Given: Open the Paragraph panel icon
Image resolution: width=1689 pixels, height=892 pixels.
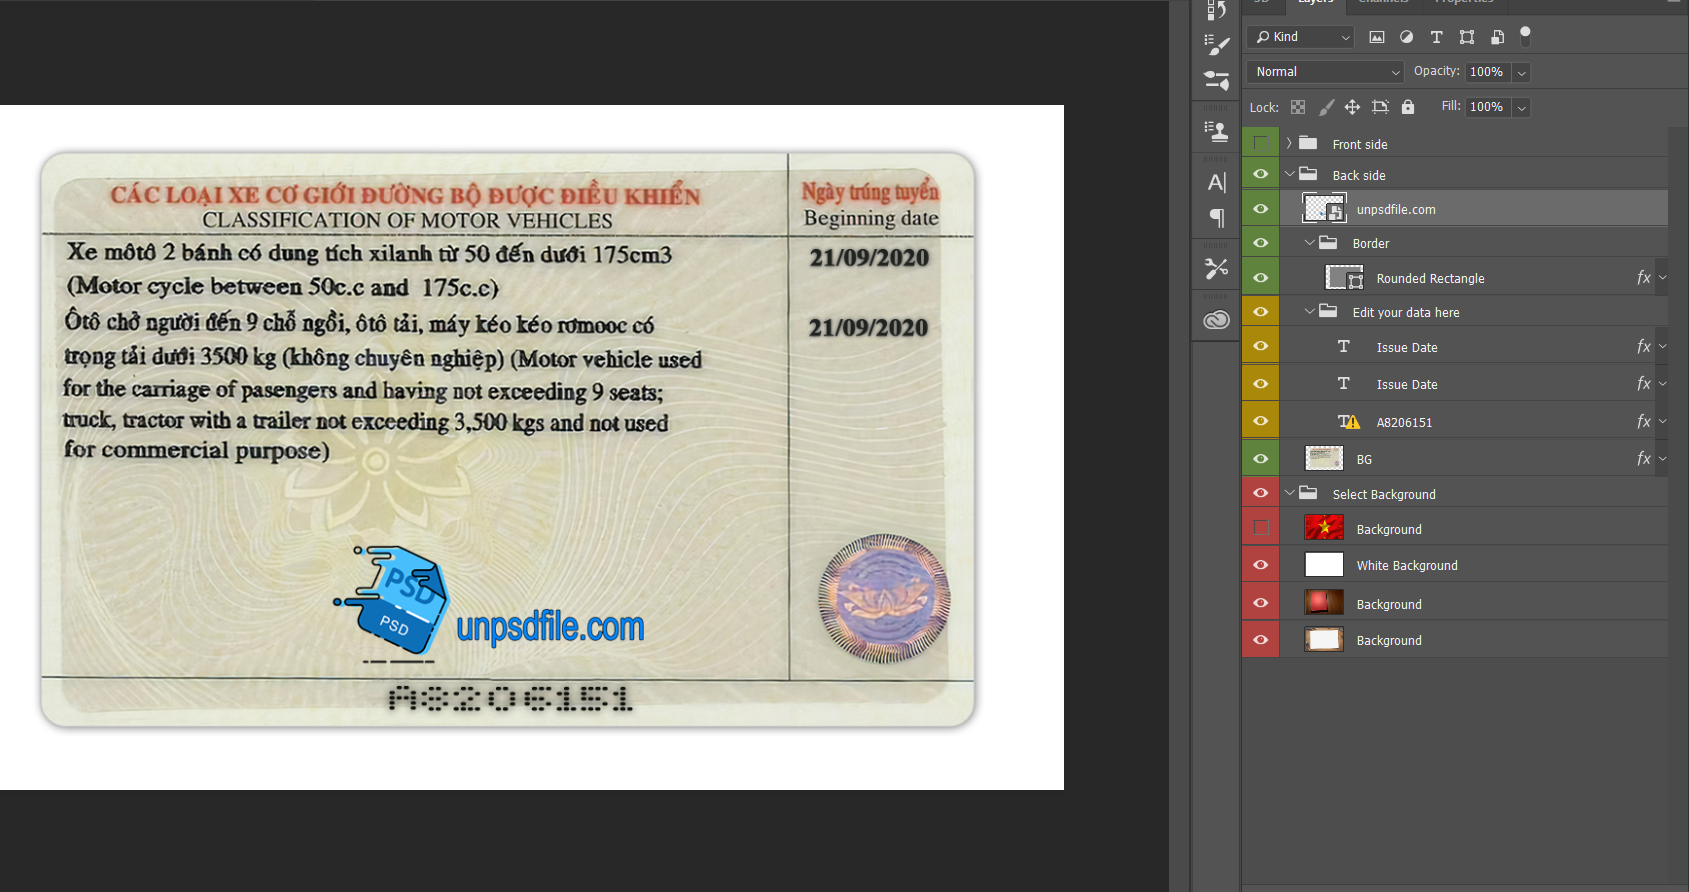Looking at the screenshot, I should click(1216, 217).
